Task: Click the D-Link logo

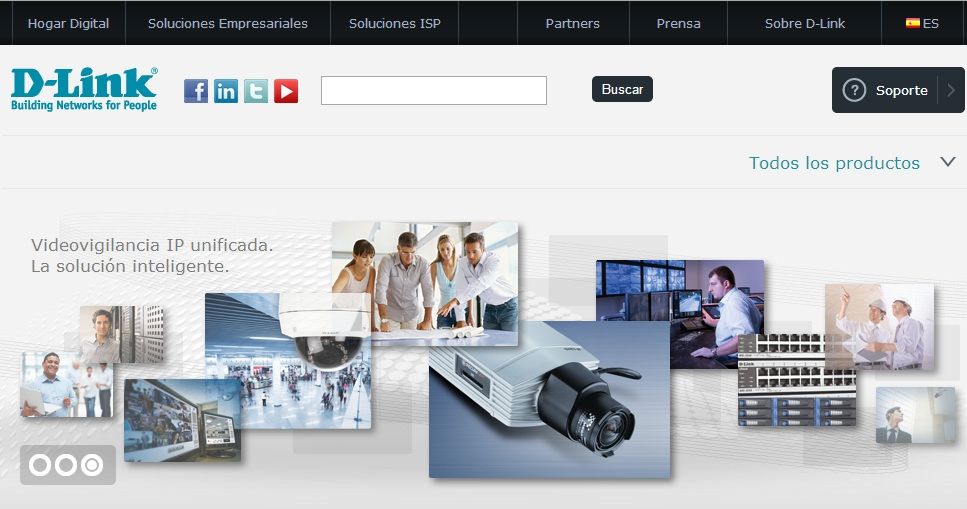Action: [84, 89]
